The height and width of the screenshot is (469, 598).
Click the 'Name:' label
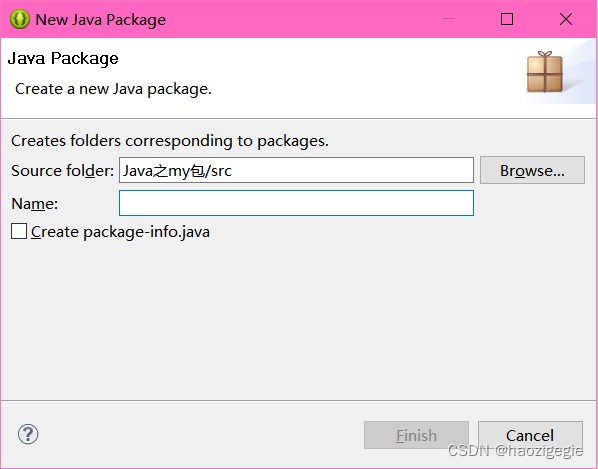point(35,204)
